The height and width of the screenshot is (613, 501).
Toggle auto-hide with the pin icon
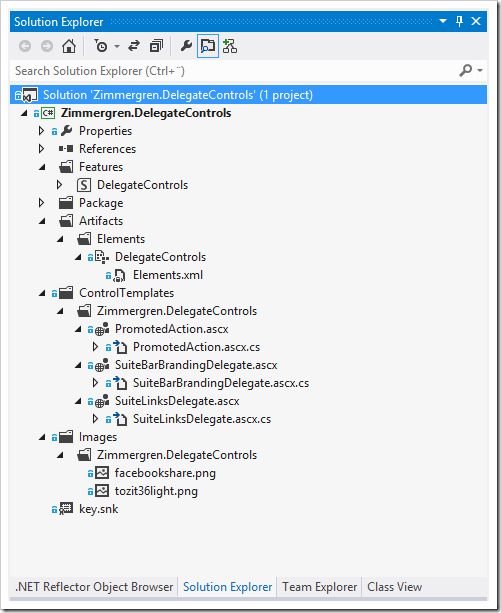click(460, 21)
